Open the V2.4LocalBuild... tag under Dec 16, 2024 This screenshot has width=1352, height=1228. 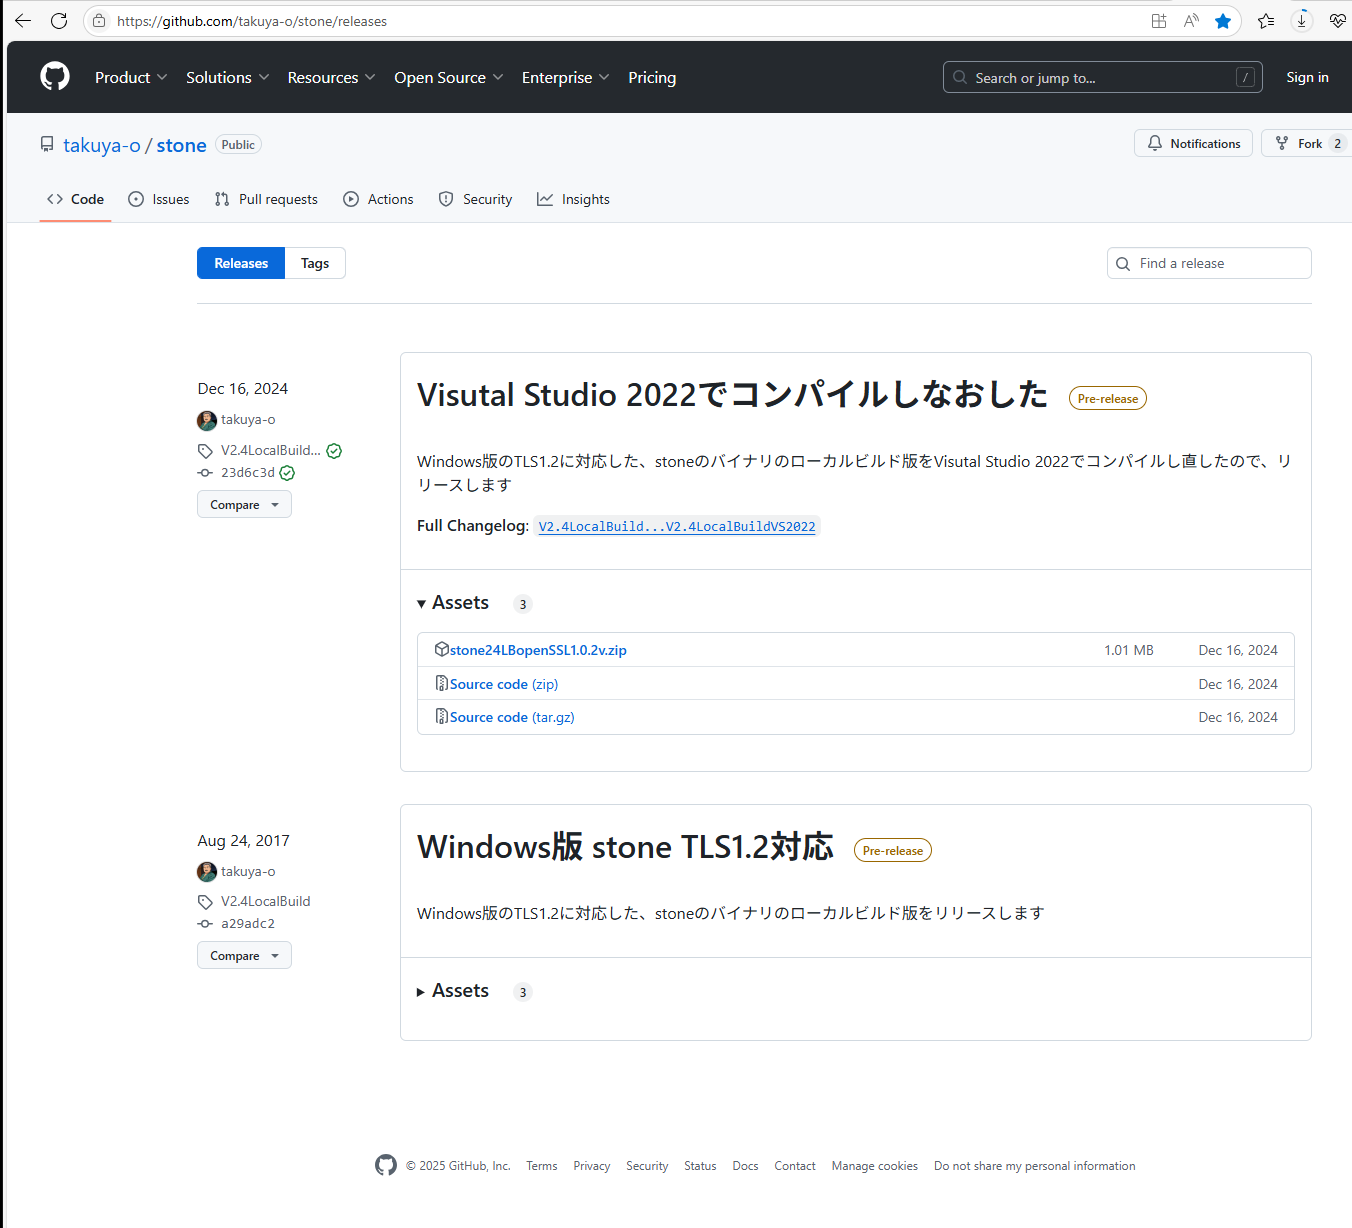coord(271,451)
